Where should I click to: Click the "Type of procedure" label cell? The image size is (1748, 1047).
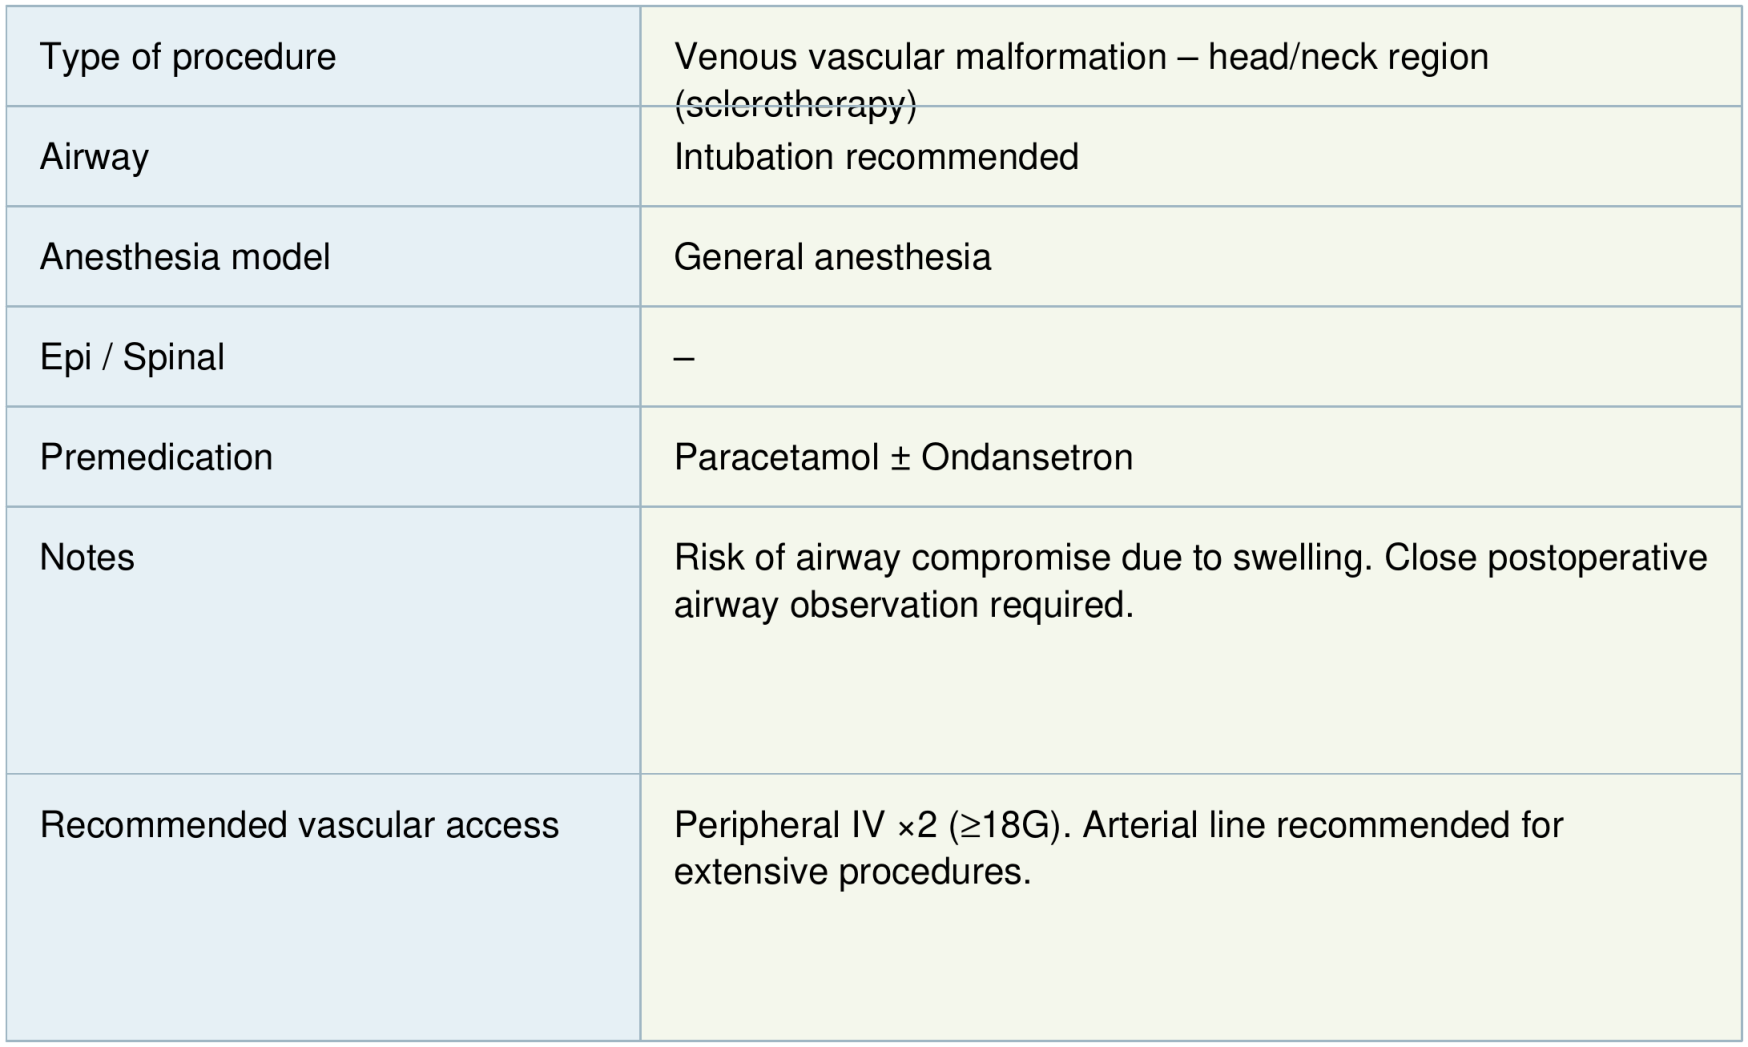188,57
